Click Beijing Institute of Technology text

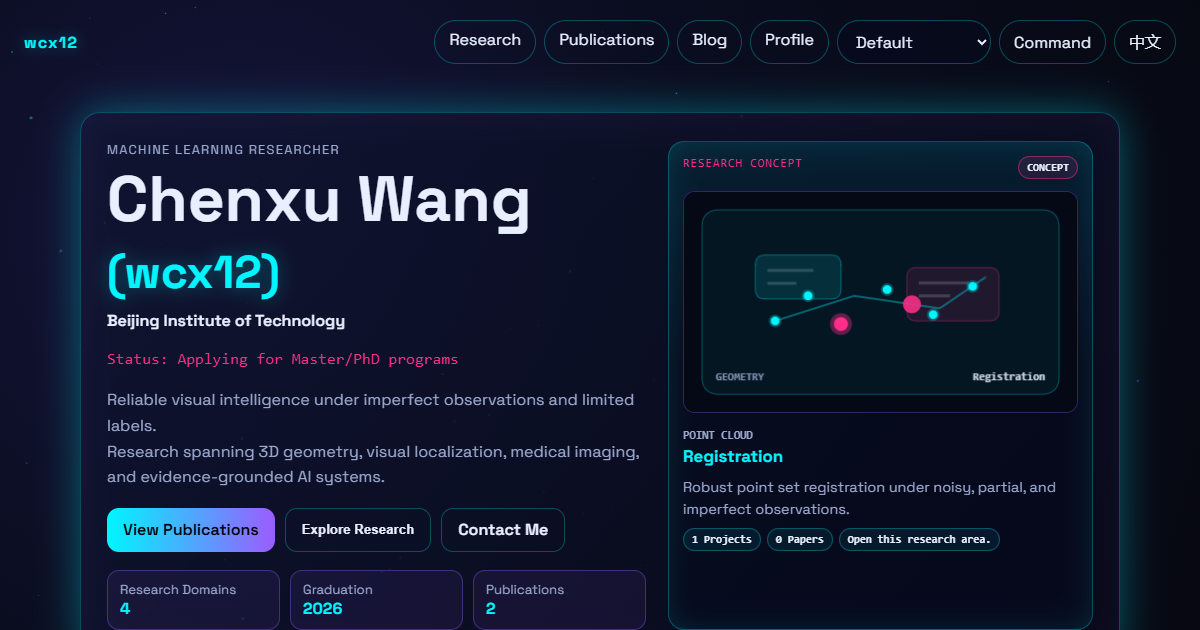tap(226, 321)
